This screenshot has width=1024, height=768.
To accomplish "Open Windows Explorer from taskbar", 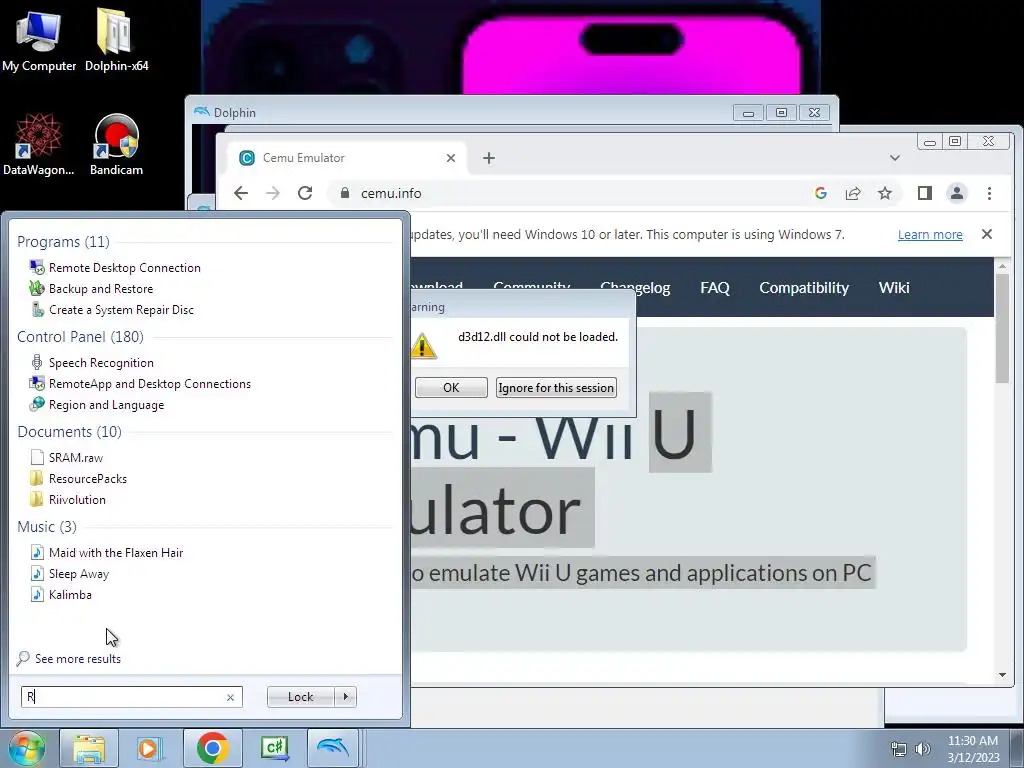I will (x=89, y=748).
